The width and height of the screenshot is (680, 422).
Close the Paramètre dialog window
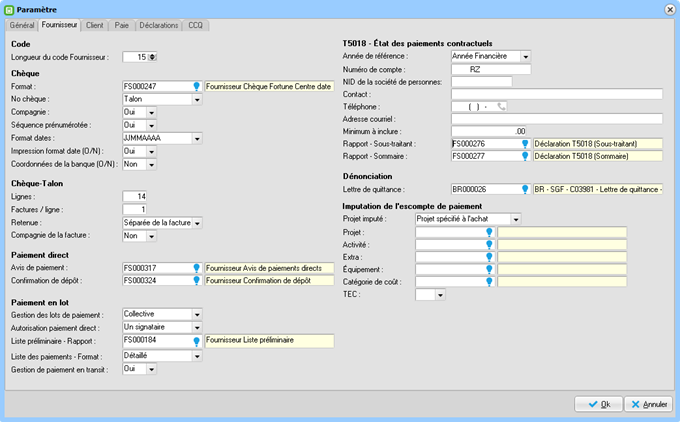point(670,10)
